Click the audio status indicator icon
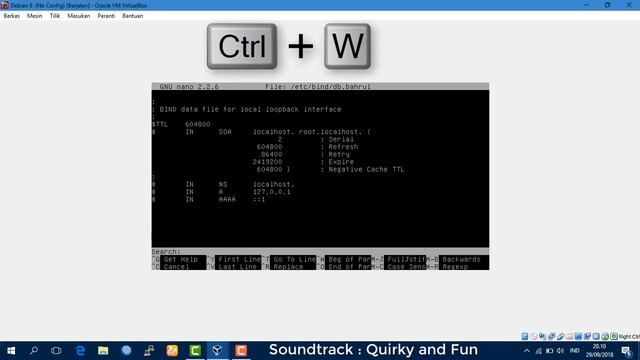640x360 pixels. pyautogui.click(x=542, y=336)
